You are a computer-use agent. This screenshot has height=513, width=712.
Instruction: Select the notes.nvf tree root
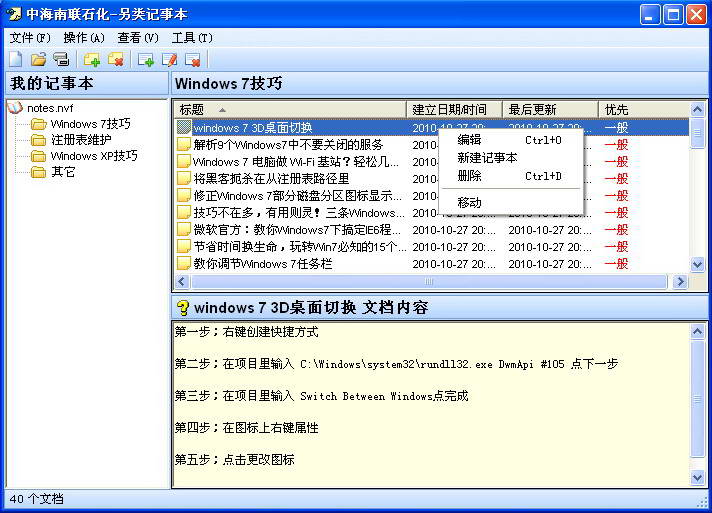pyautogui.click(x=50, y=108)
